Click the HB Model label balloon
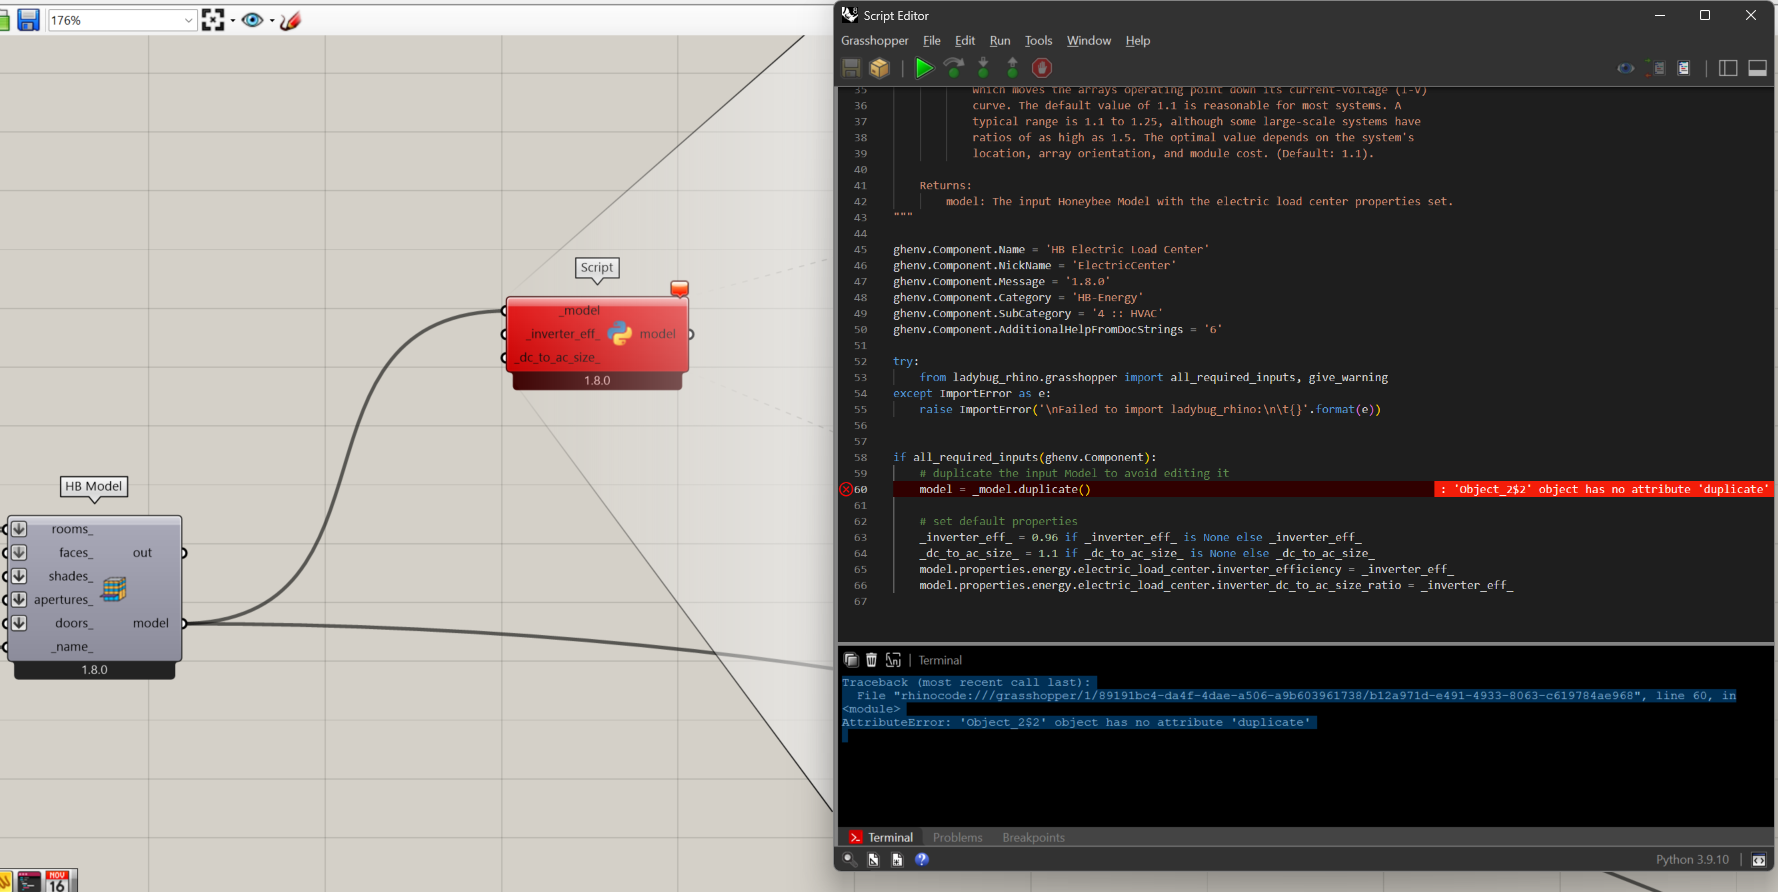 pos(94,487)
